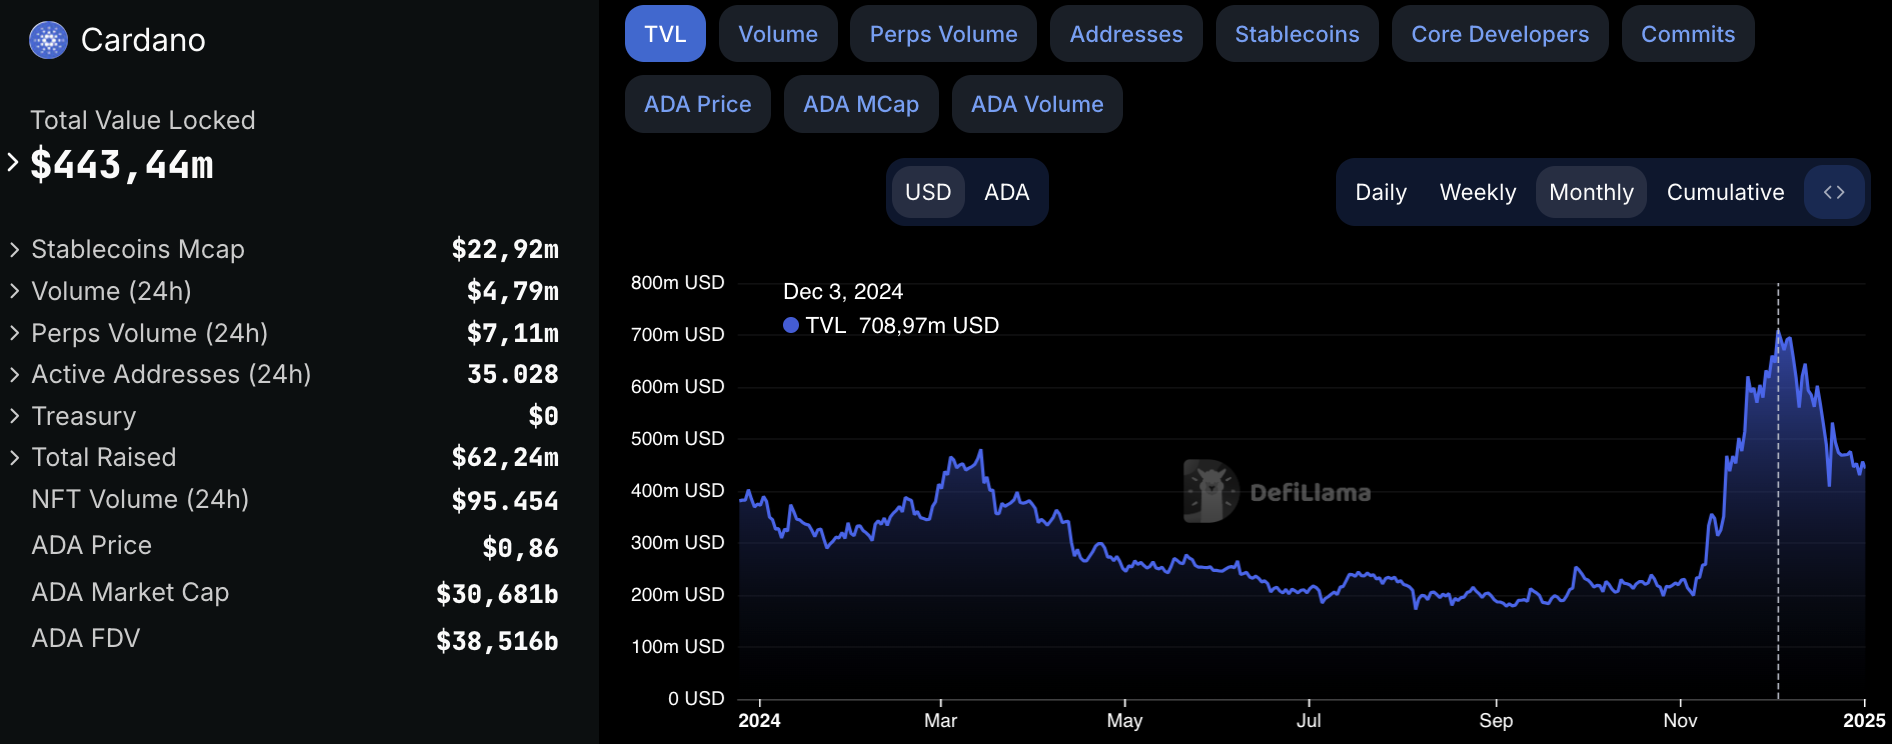Open the embed code icon button

point(1834,192)
